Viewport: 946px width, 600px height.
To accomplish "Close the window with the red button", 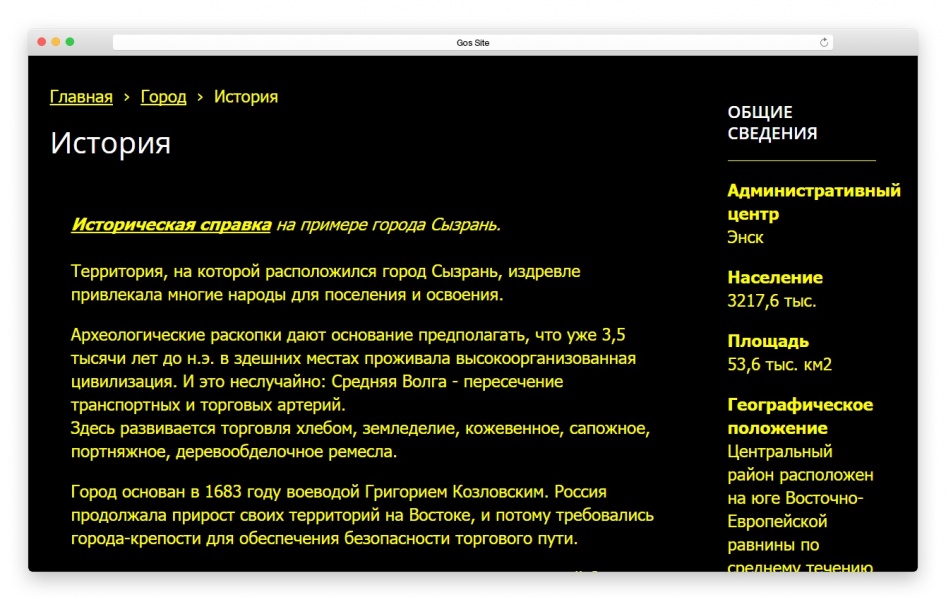I will tap(42, 42).
